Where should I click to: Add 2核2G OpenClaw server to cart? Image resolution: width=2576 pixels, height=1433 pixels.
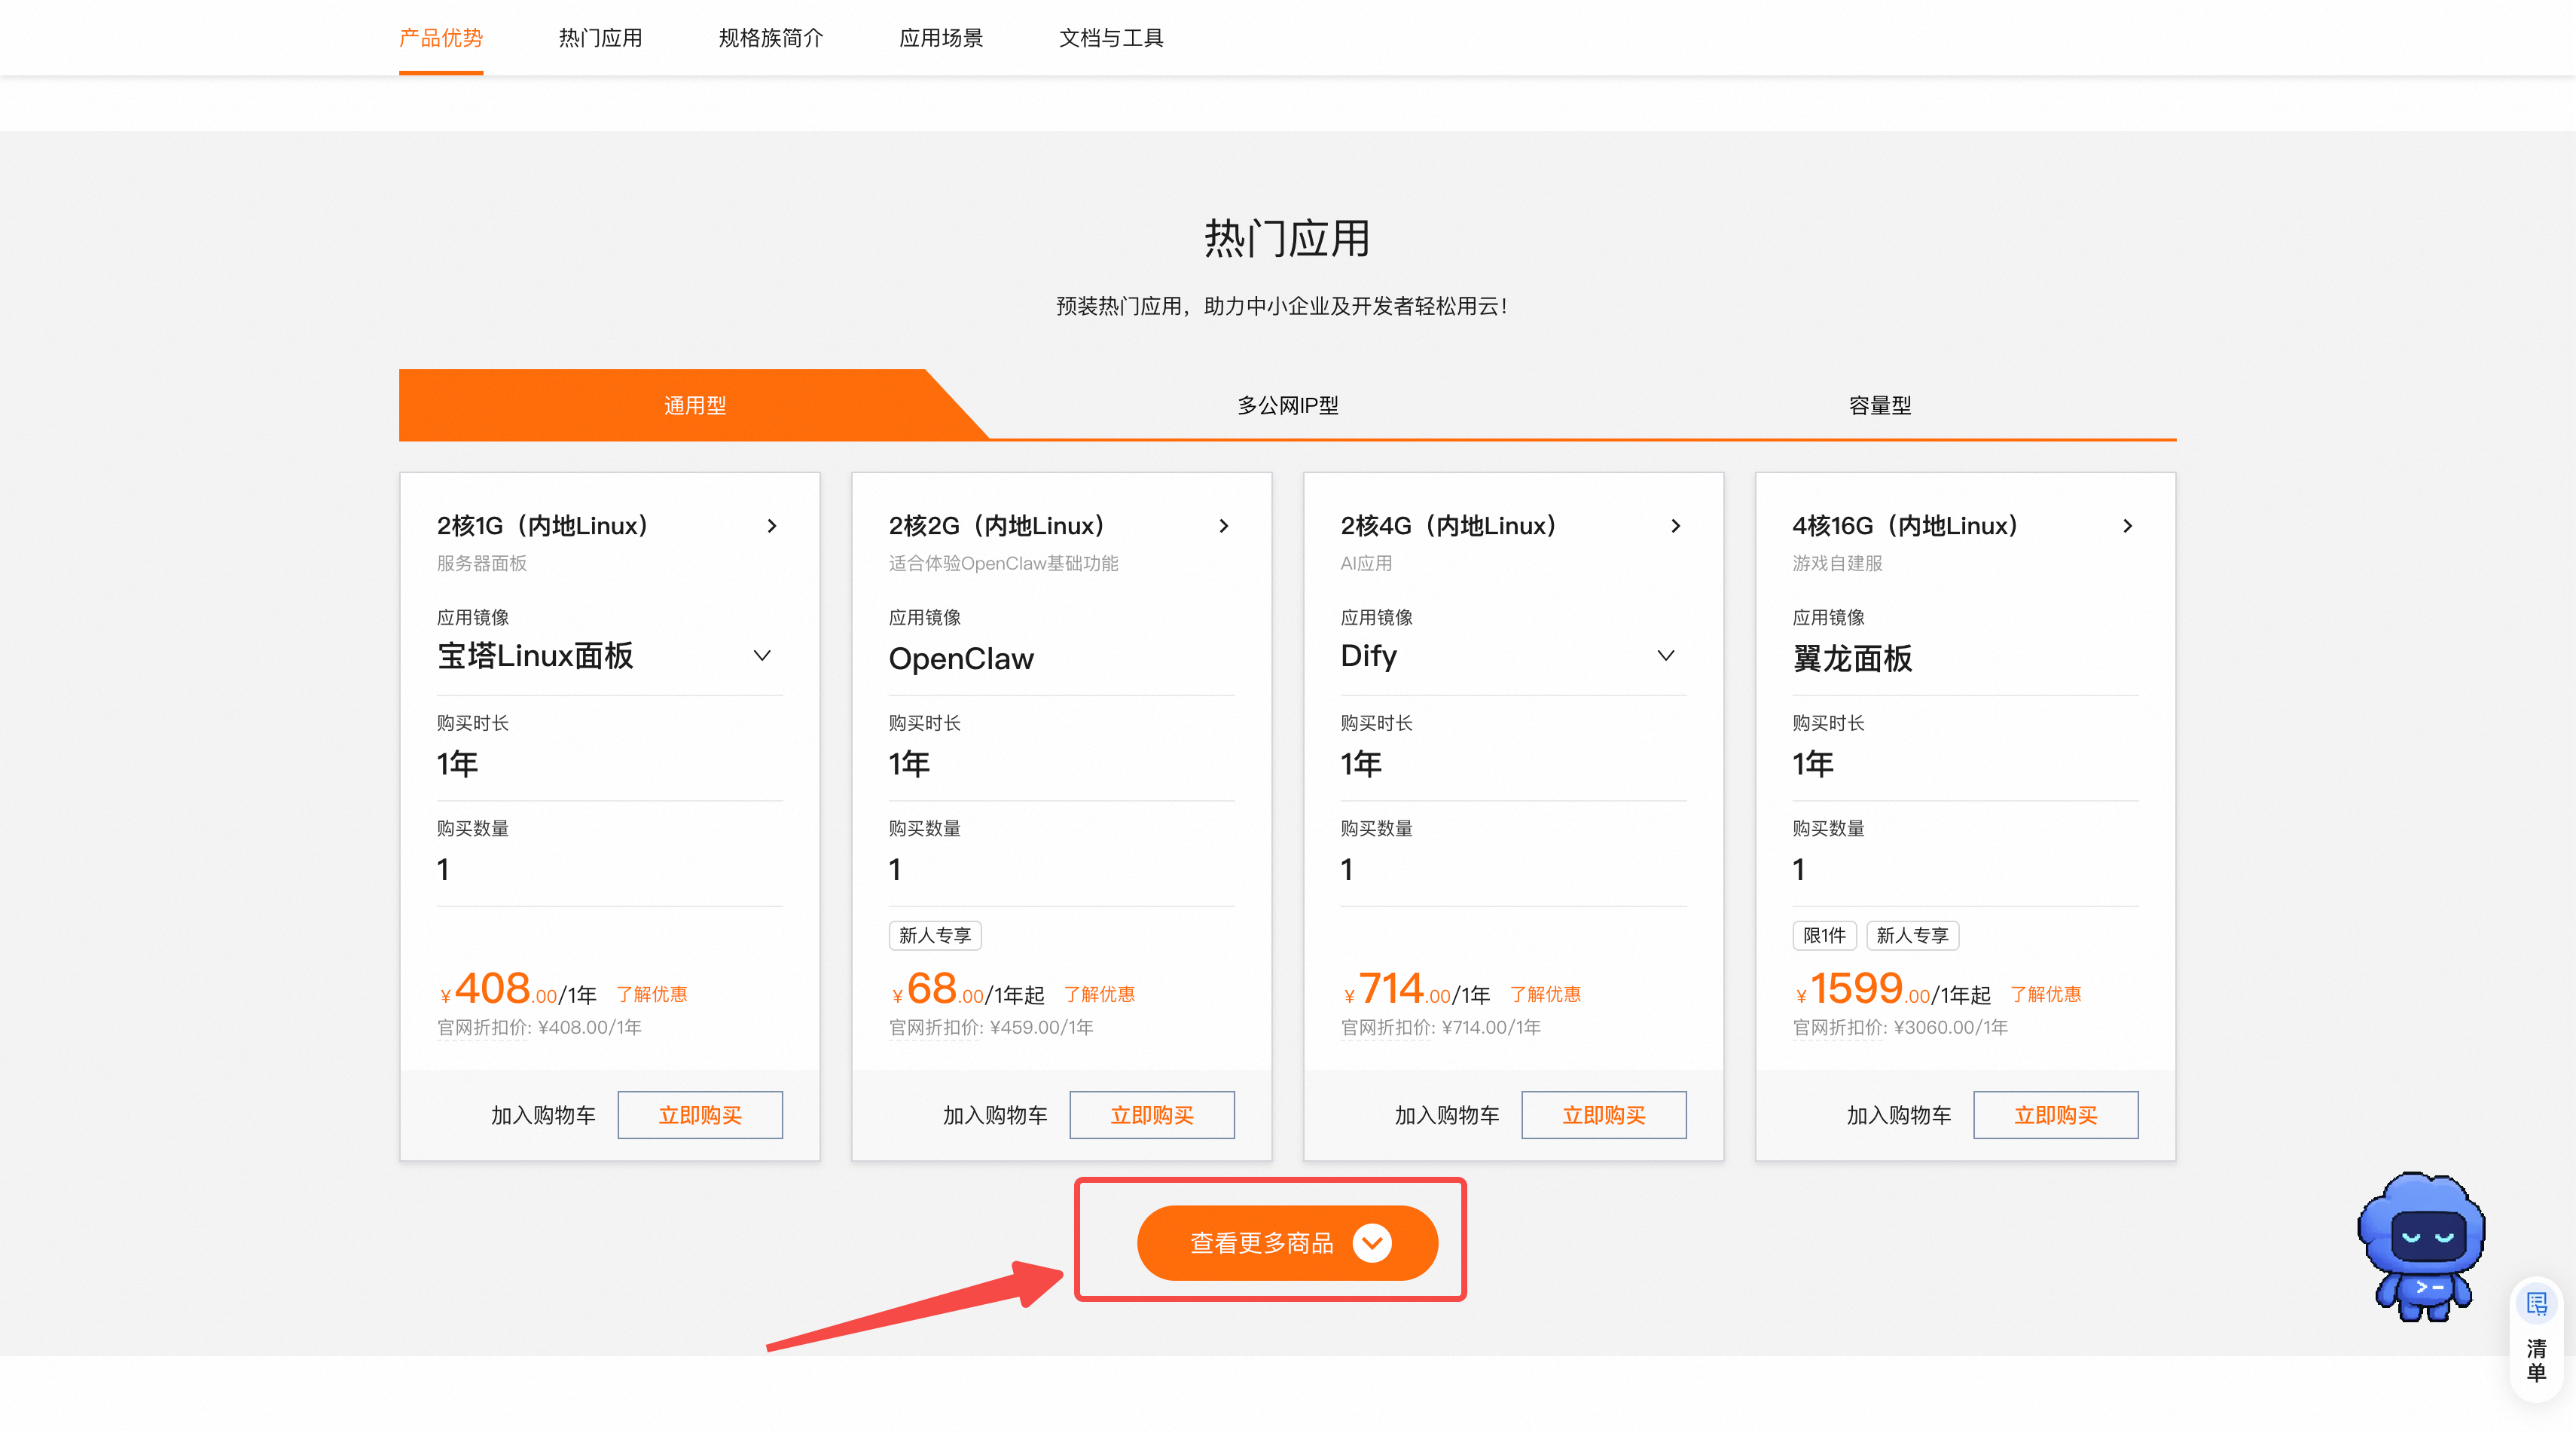[x=995, y=1115]
